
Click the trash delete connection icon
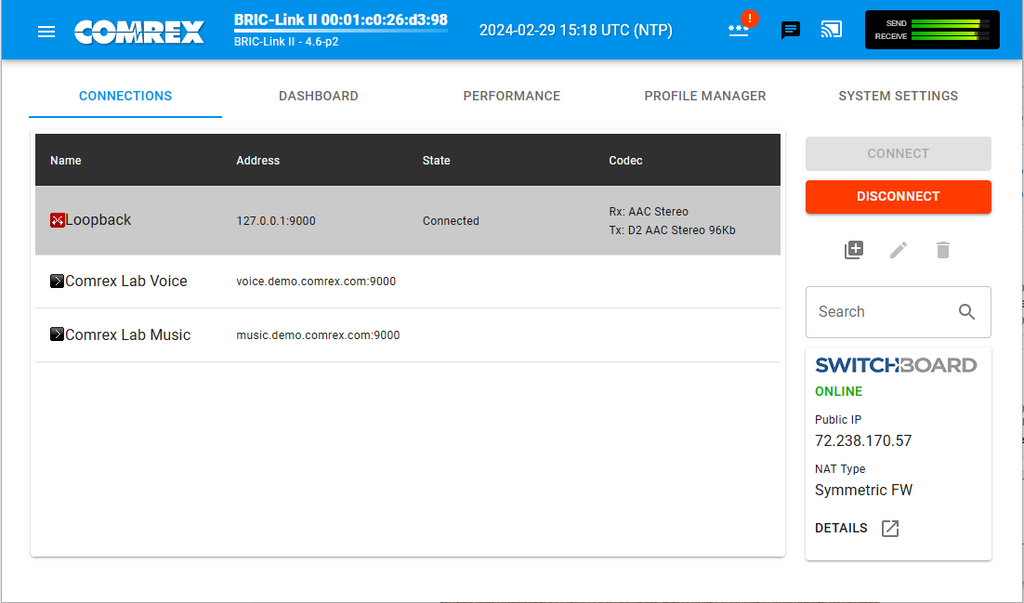coord(942,250)
